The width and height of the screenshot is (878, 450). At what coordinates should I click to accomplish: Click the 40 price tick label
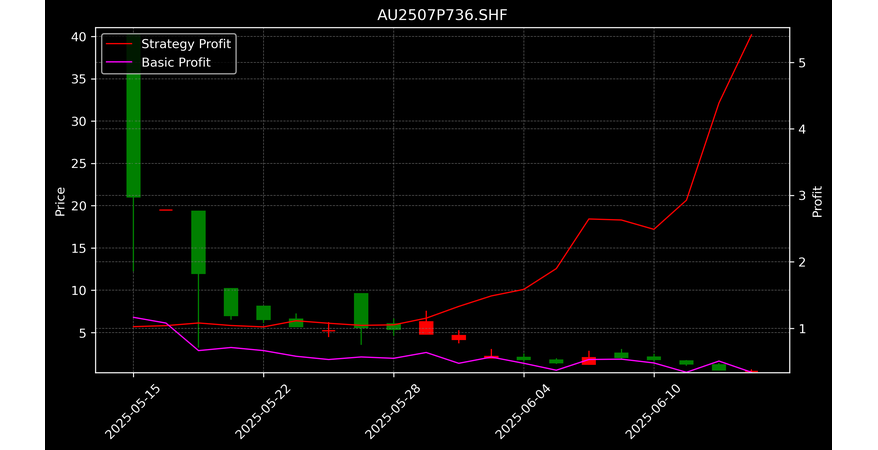point(79,37)
